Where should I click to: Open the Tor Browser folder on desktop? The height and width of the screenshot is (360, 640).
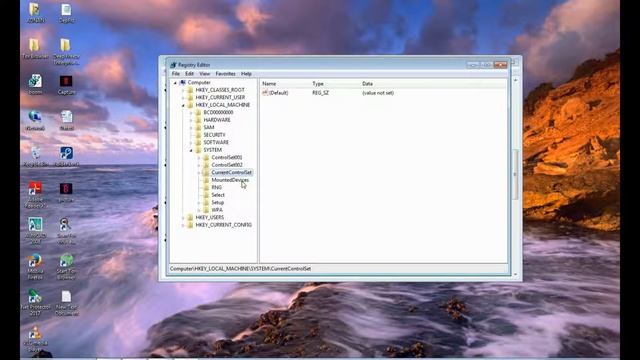coord(35,49)
